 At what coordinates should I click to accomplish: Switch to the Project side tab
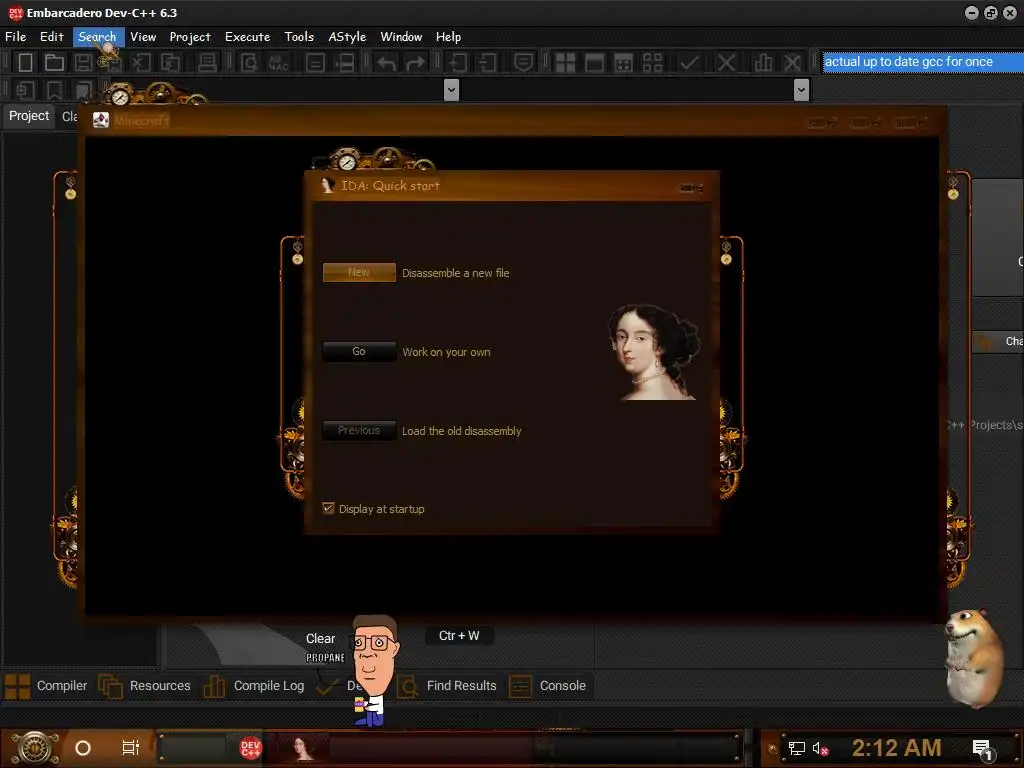coord(29,116)
